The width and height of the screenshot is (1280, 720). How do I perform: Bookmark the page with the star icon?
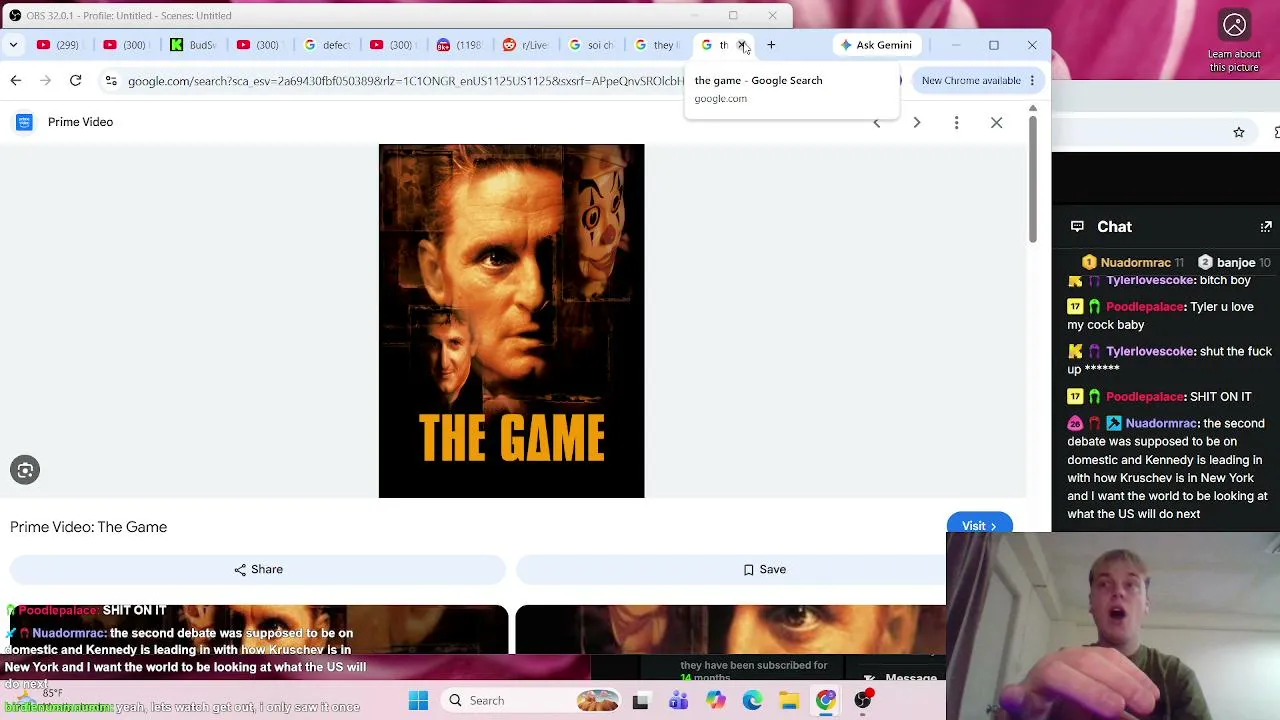click(x=1239, y=132)
